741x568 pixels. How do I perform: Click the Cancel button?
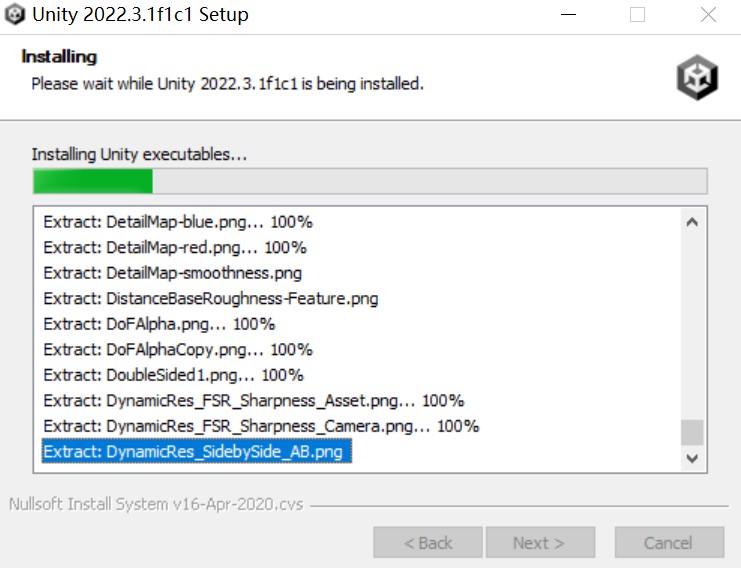(669, 542)
